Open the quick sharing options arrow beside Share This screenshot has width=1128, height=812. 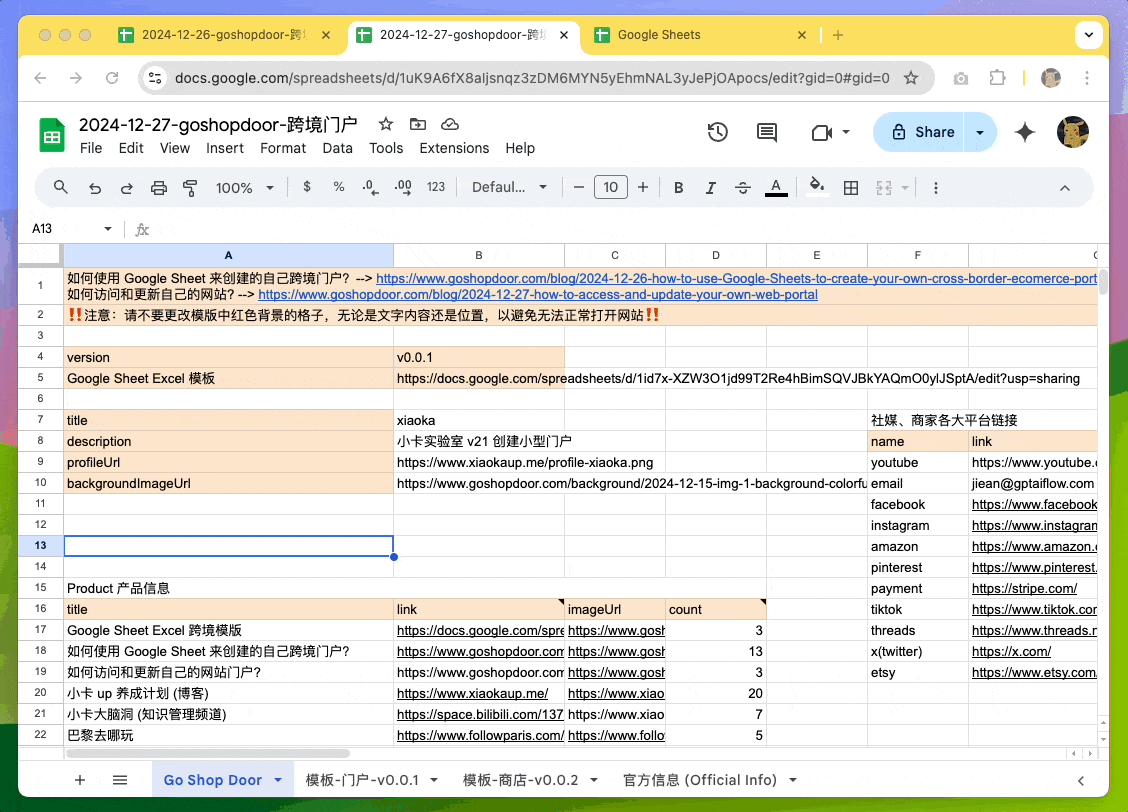tap(980, 132)
